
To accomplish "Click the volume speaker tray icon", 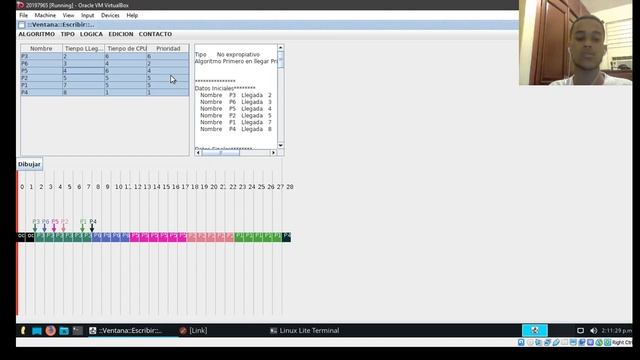I will (x=593, y=331).
